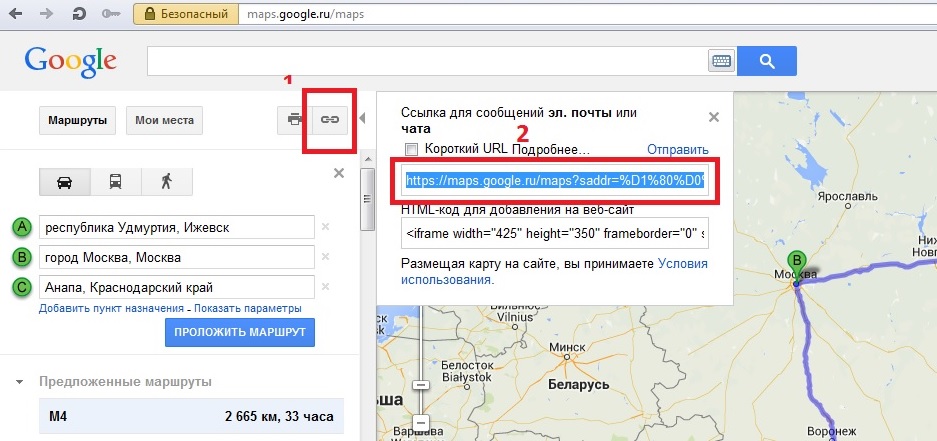This screenshot has width=937, height=441.
Task: Click the blue magnifier search button
Action: (767, 61)
